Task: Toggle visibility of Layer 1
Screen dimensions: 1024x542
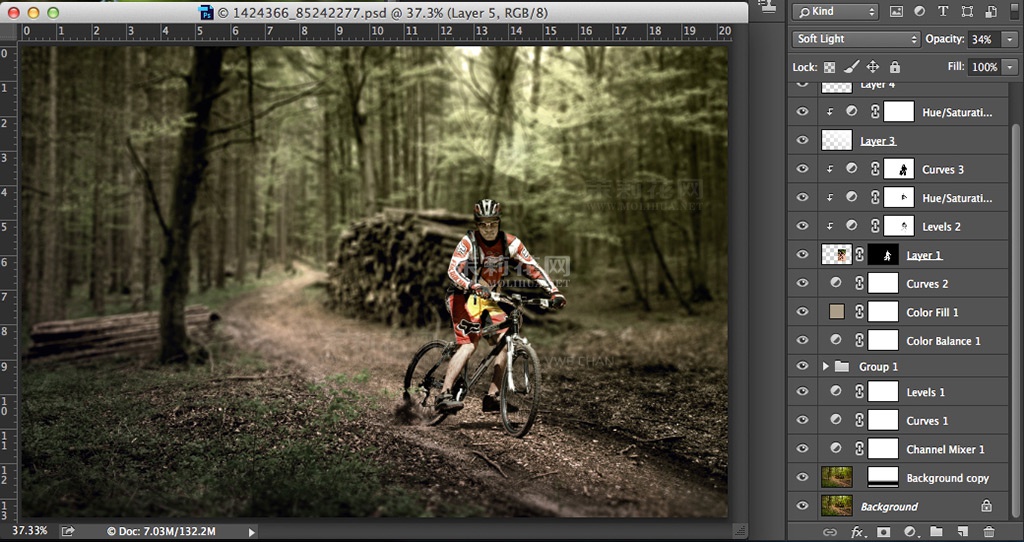Action: pos(803,255)
